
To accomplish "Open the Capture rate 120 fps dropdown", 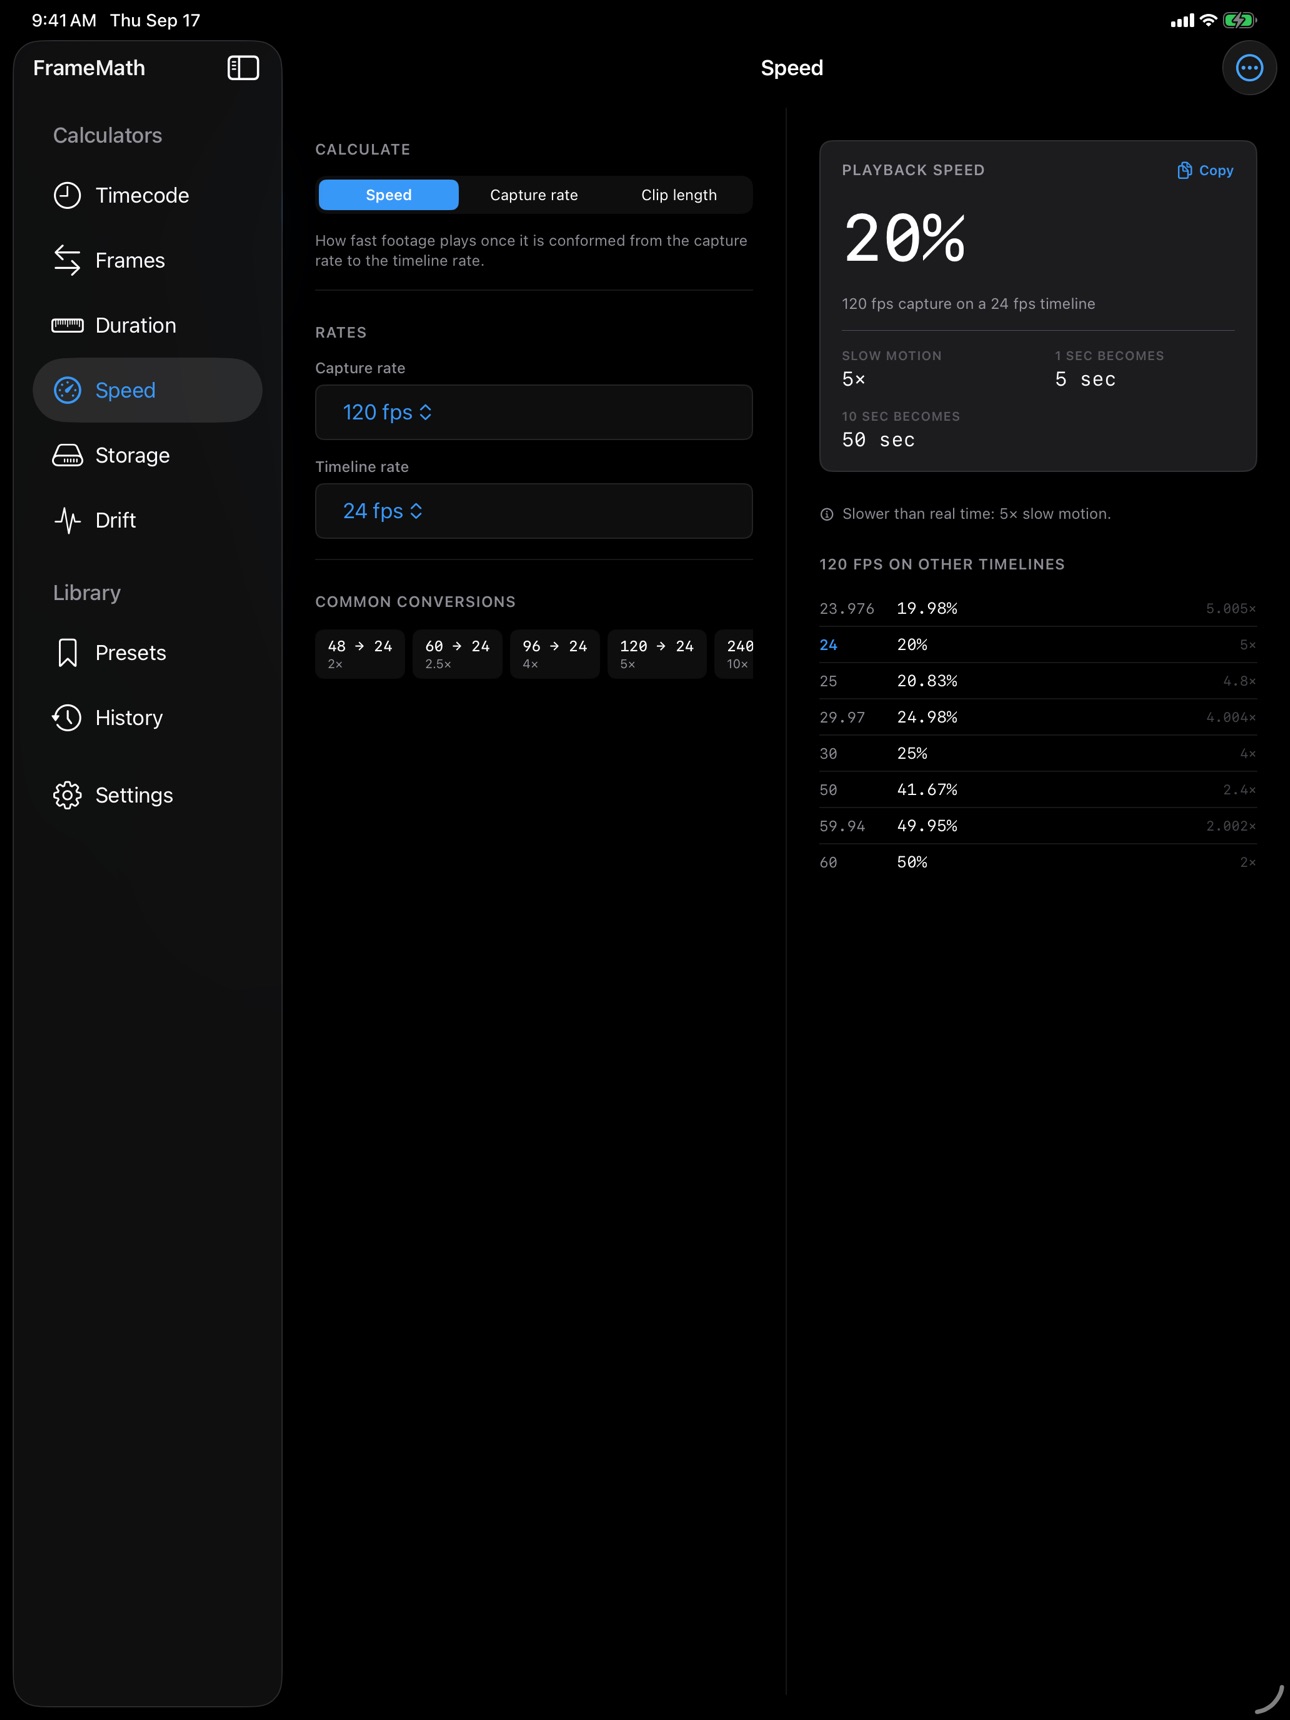I will [x=534, y=412].
